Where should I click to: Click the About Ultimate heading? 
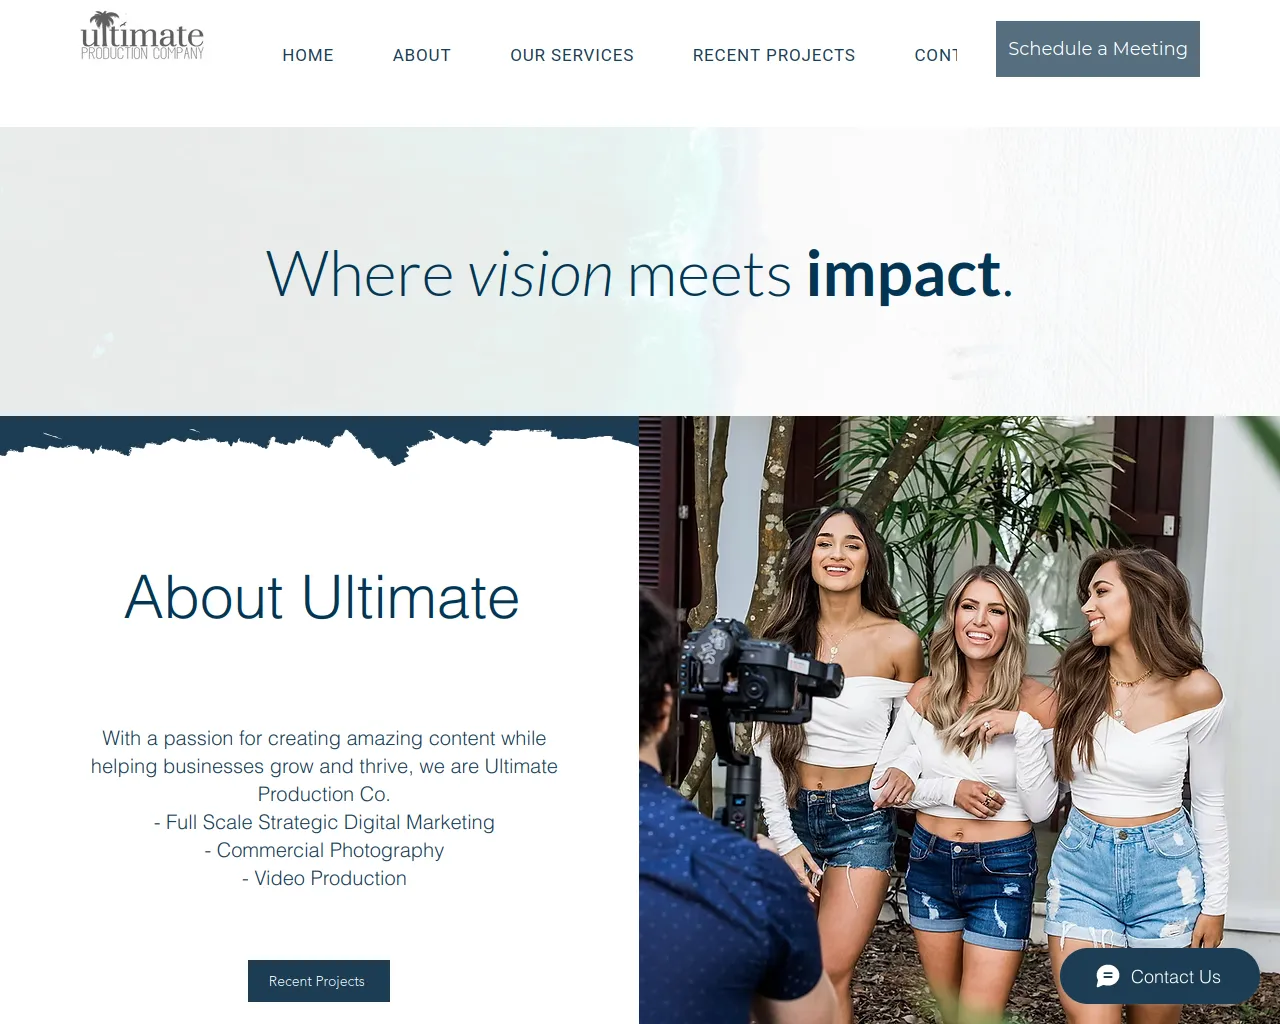point(322,598)
